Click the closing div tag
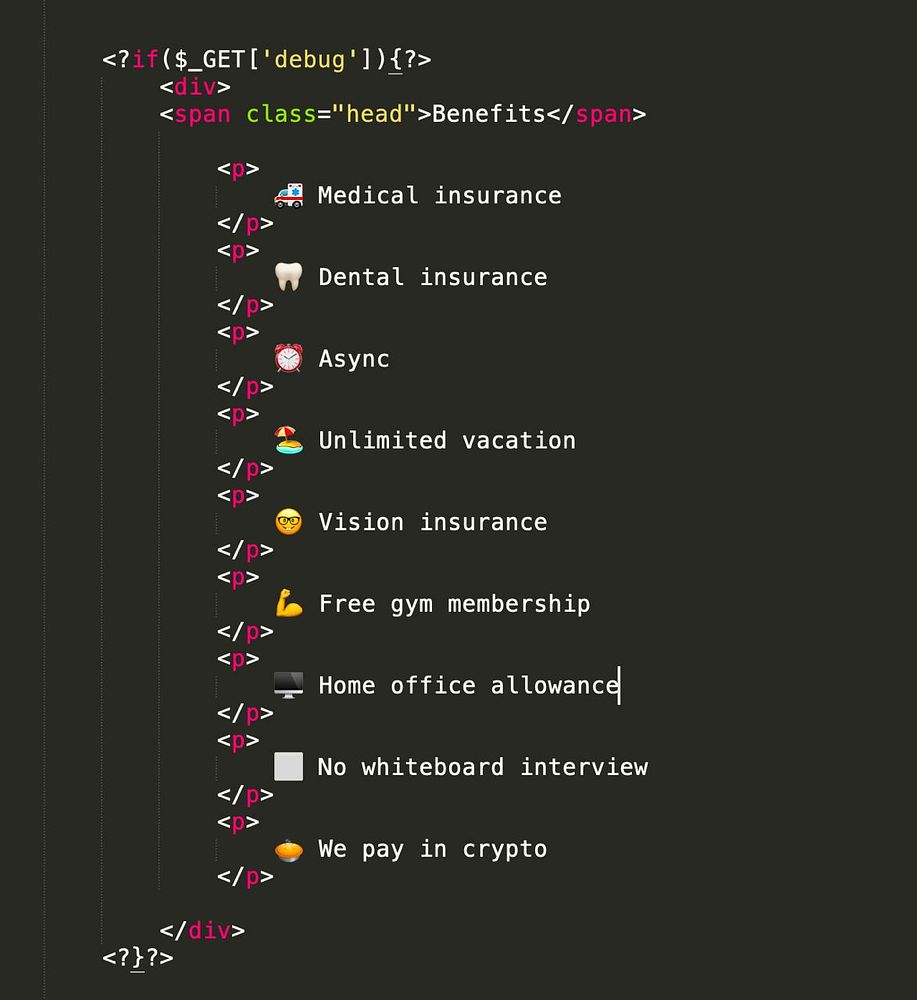 (x=202, y=930)
